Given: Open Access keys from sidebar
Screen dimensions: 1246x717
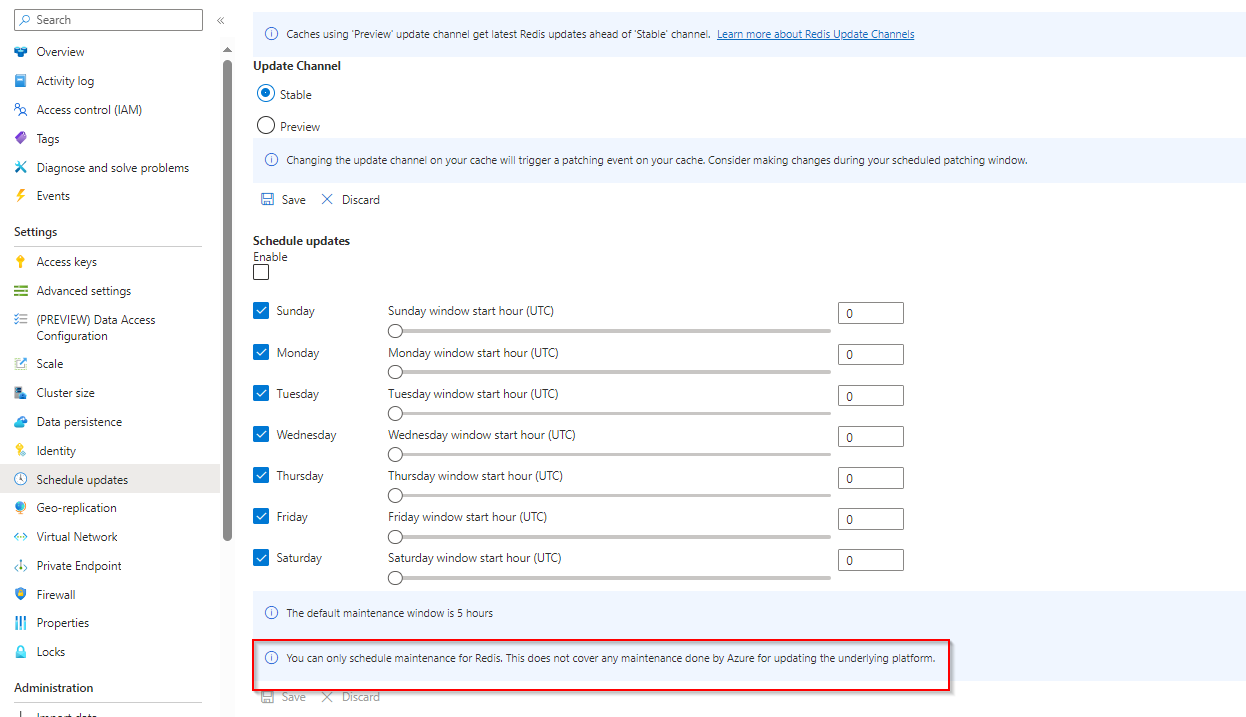Looking at the screenshot, I should pyautogui.click(x=110, y=262).
